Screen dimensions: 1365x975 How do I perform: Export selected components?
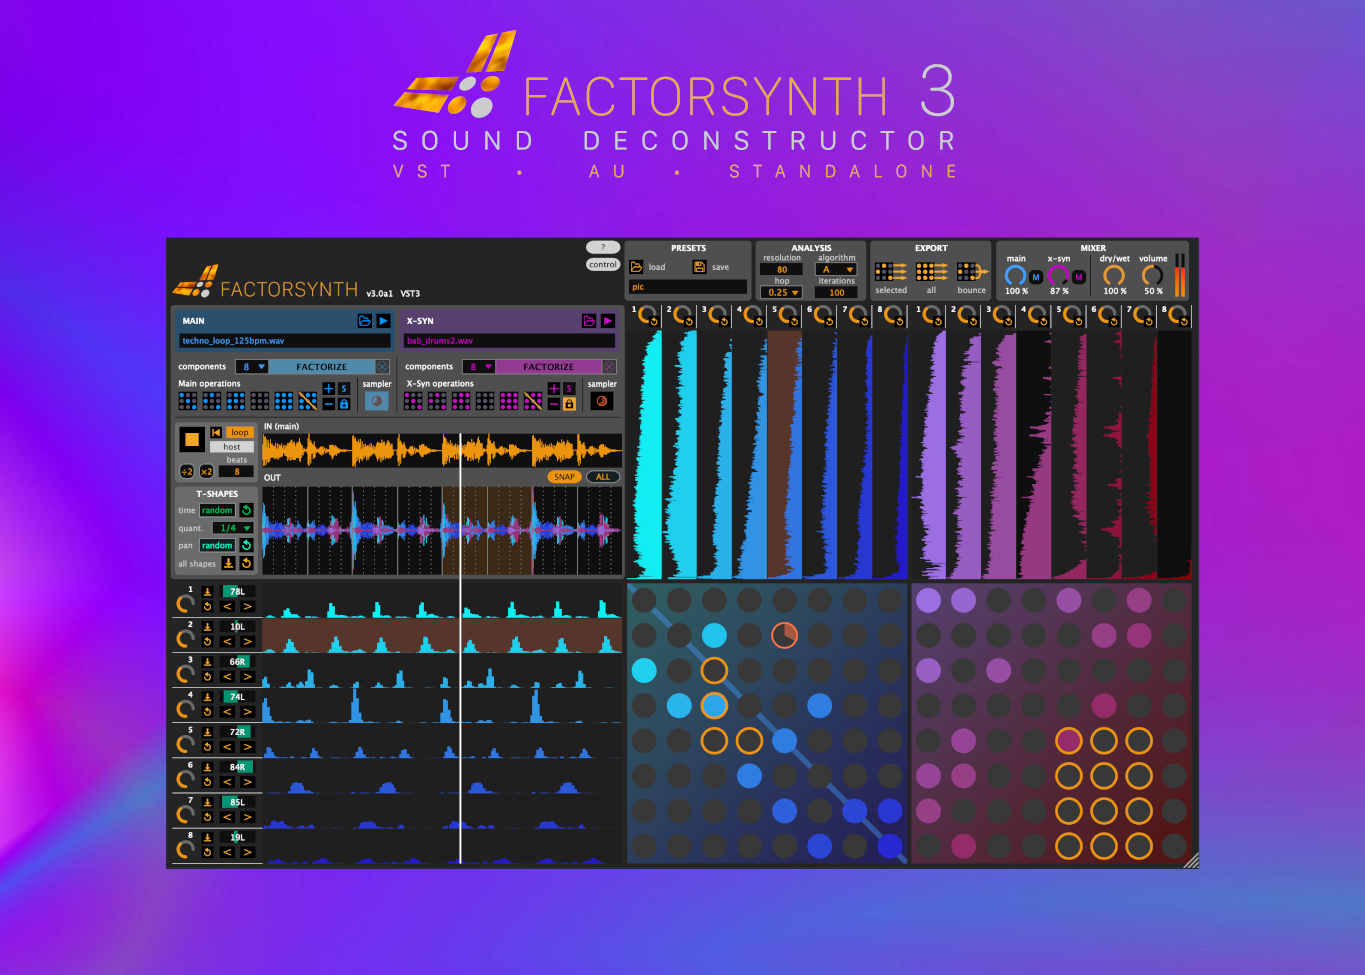click(x=890, y=272)
